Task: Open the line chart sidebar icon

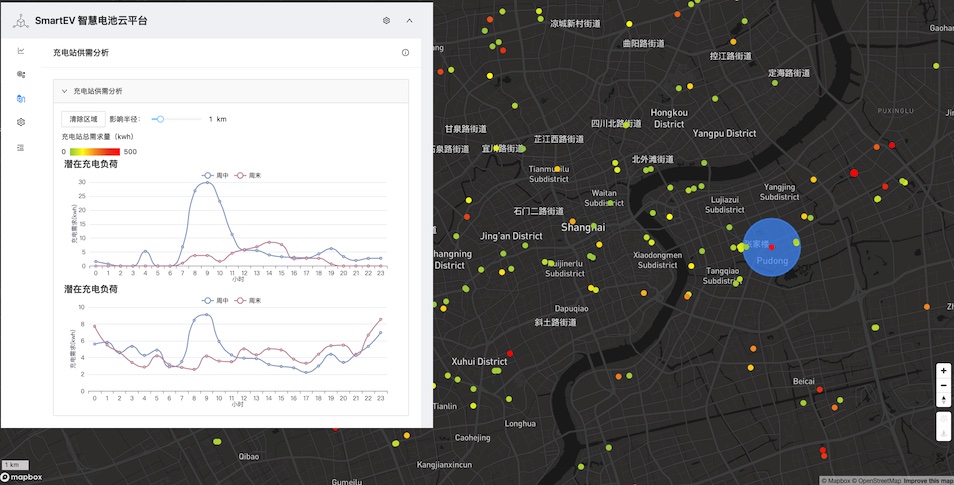Action: [21, 51]
